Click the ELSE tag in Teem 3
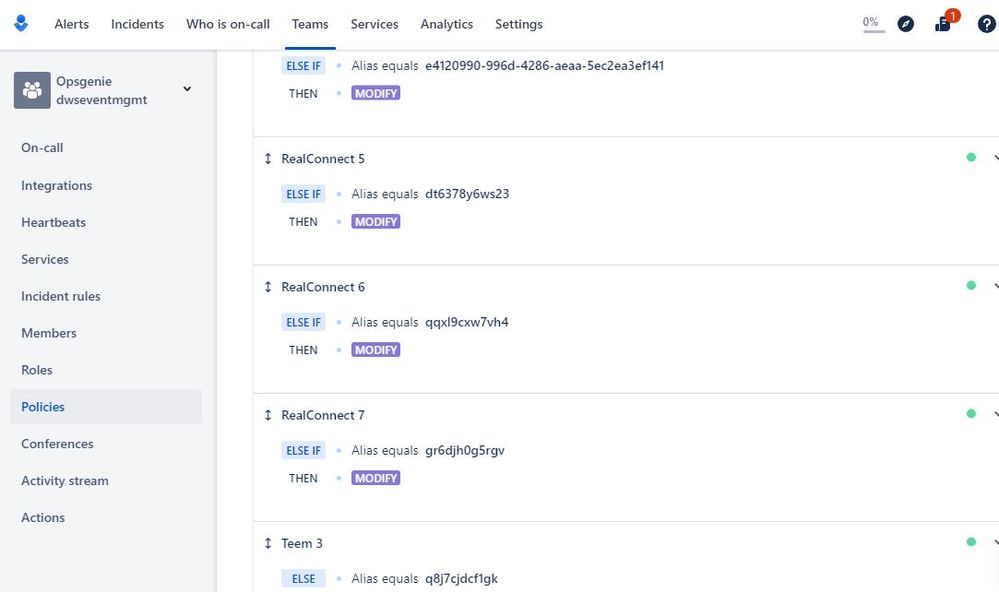Image resolution: width=999 pixels, height=592 pixels. (303, 578)
